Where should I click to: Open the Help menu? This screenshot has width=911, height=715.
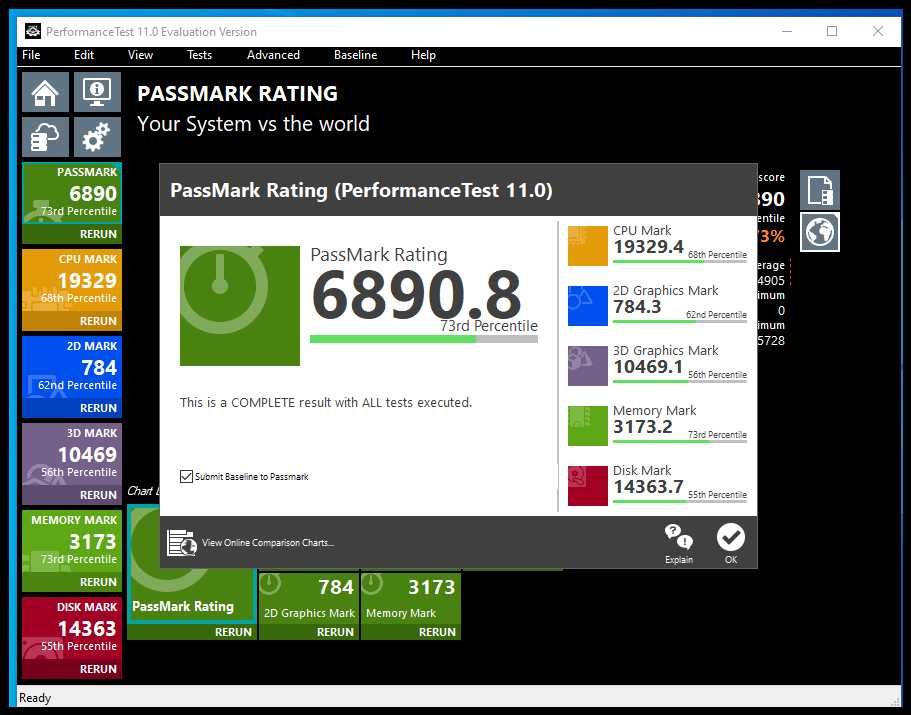[423, 55]
